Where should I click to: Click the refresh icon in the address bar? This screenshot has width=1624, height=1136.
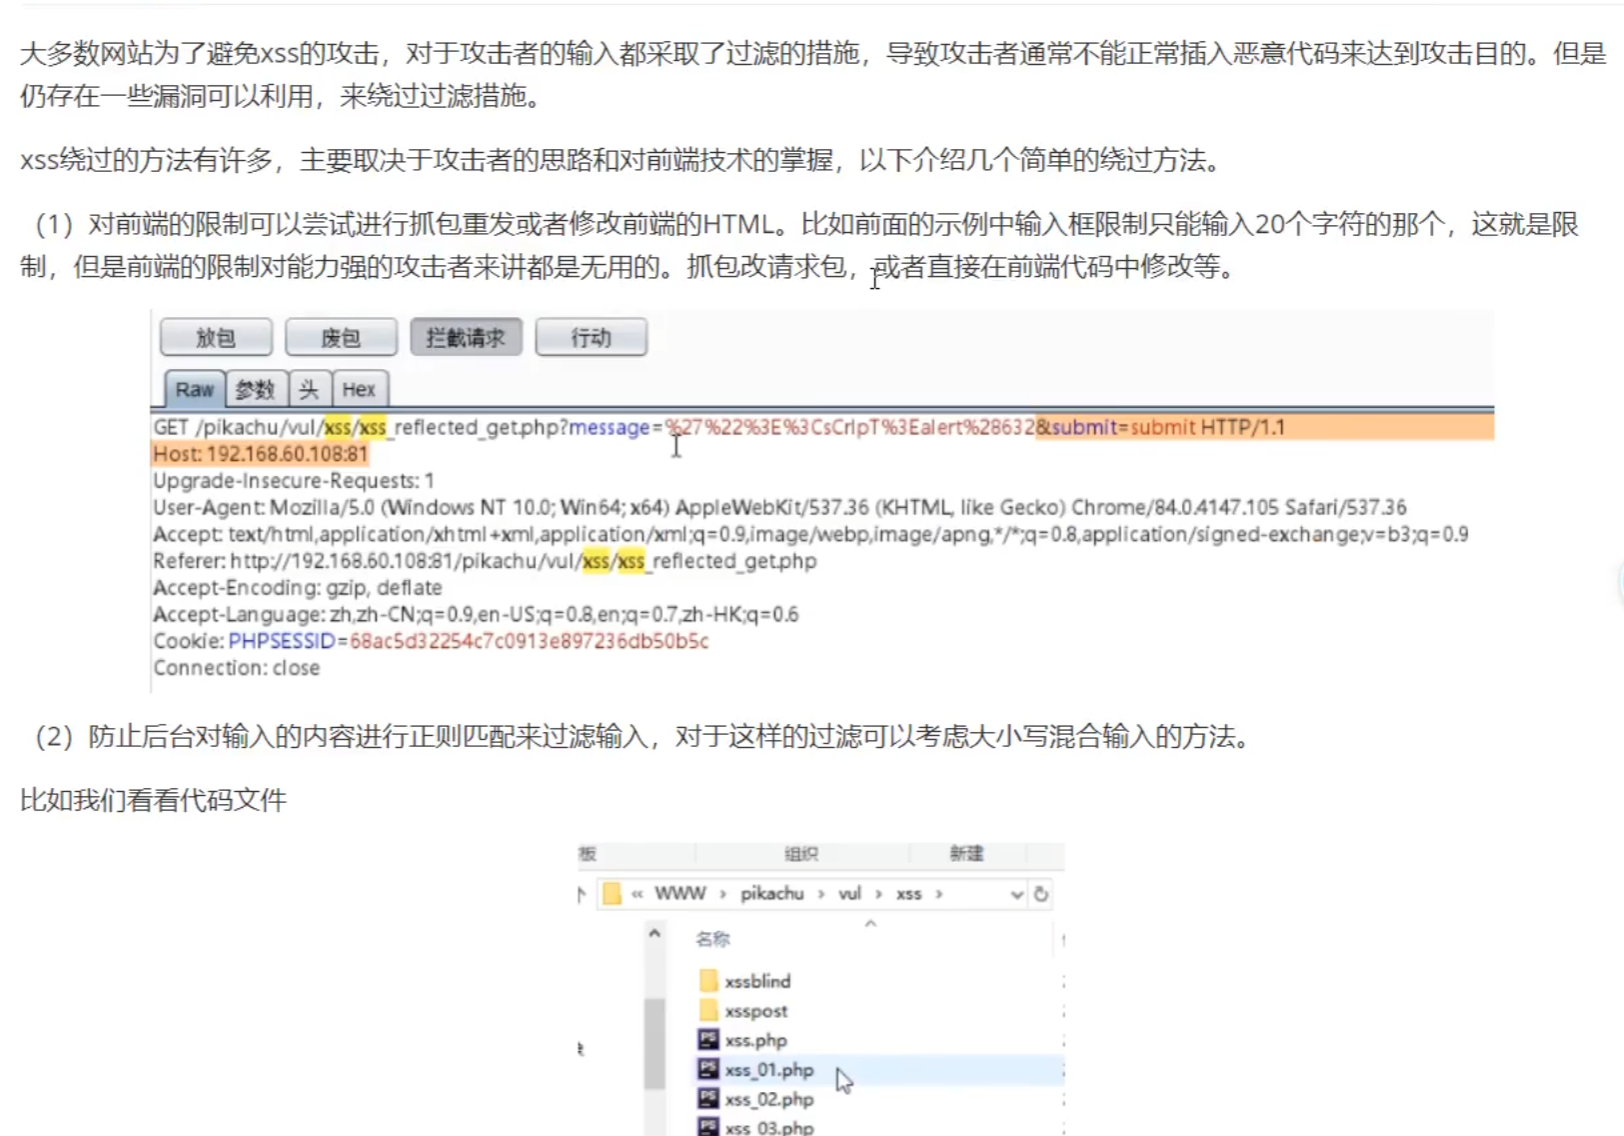pyautogui.click(x=1042, y=894)
